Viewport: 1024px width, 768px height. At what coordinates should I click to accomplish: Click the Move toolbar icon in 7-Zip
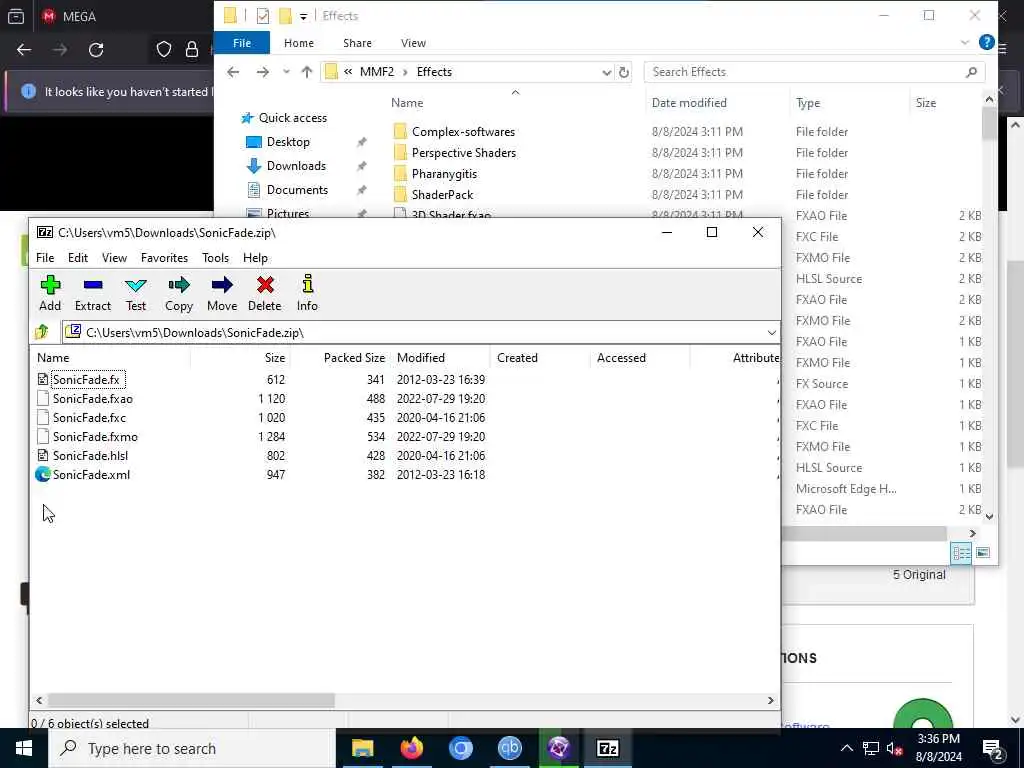coord(222,293)
